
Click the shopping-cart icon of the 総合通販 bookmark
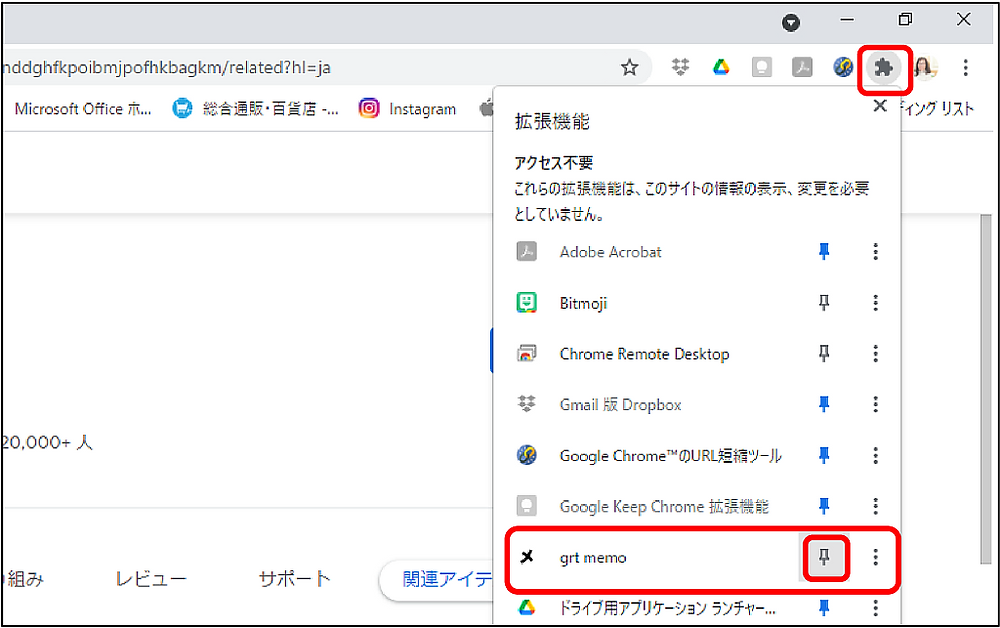point(182,108)
